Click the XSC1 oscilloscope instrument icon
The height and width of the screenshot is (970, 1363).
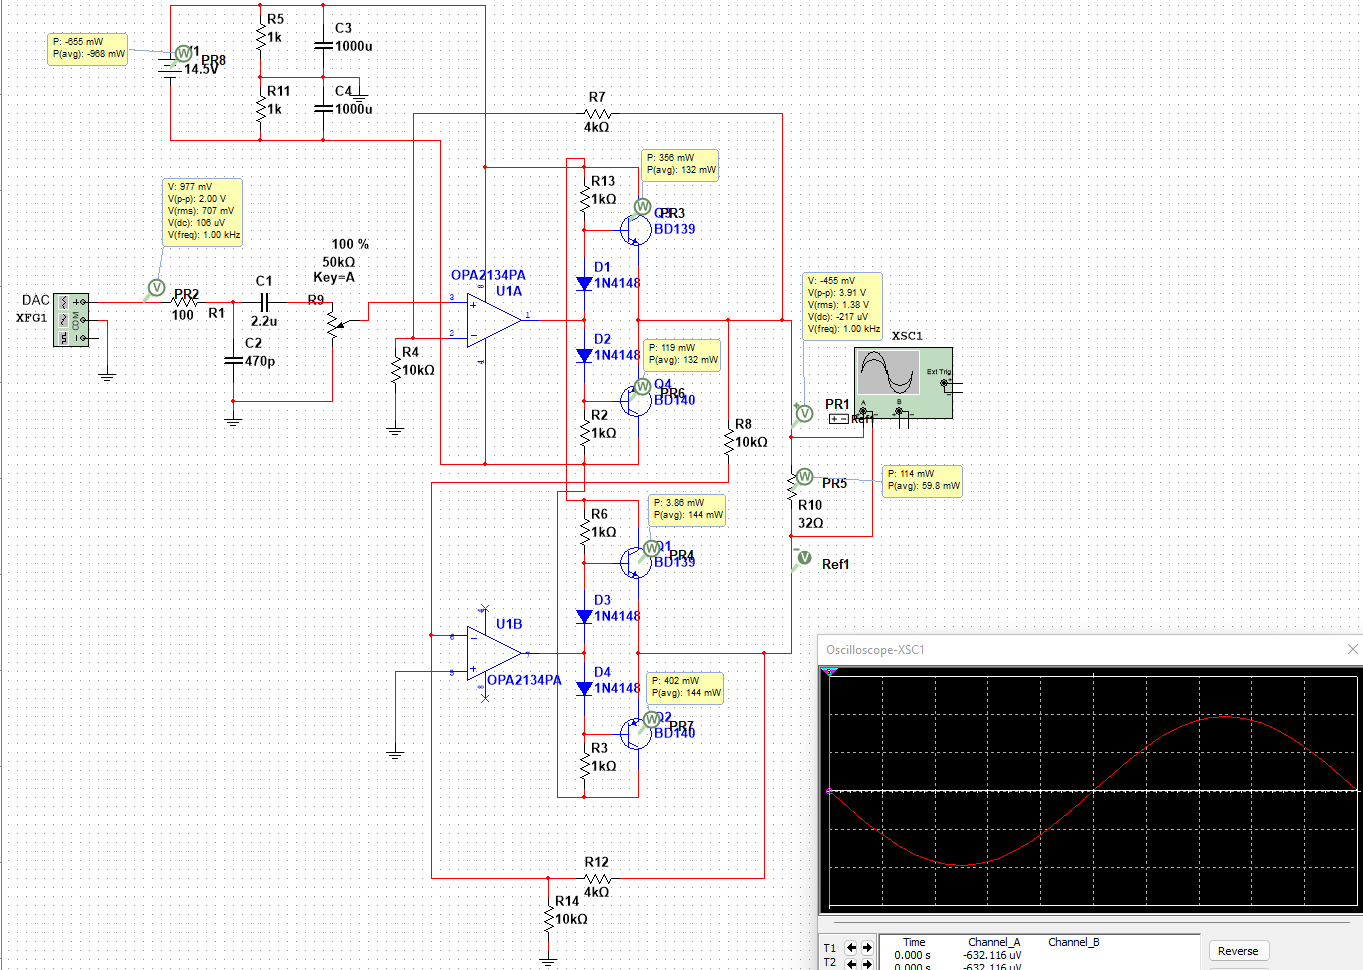tap(903, 383)
